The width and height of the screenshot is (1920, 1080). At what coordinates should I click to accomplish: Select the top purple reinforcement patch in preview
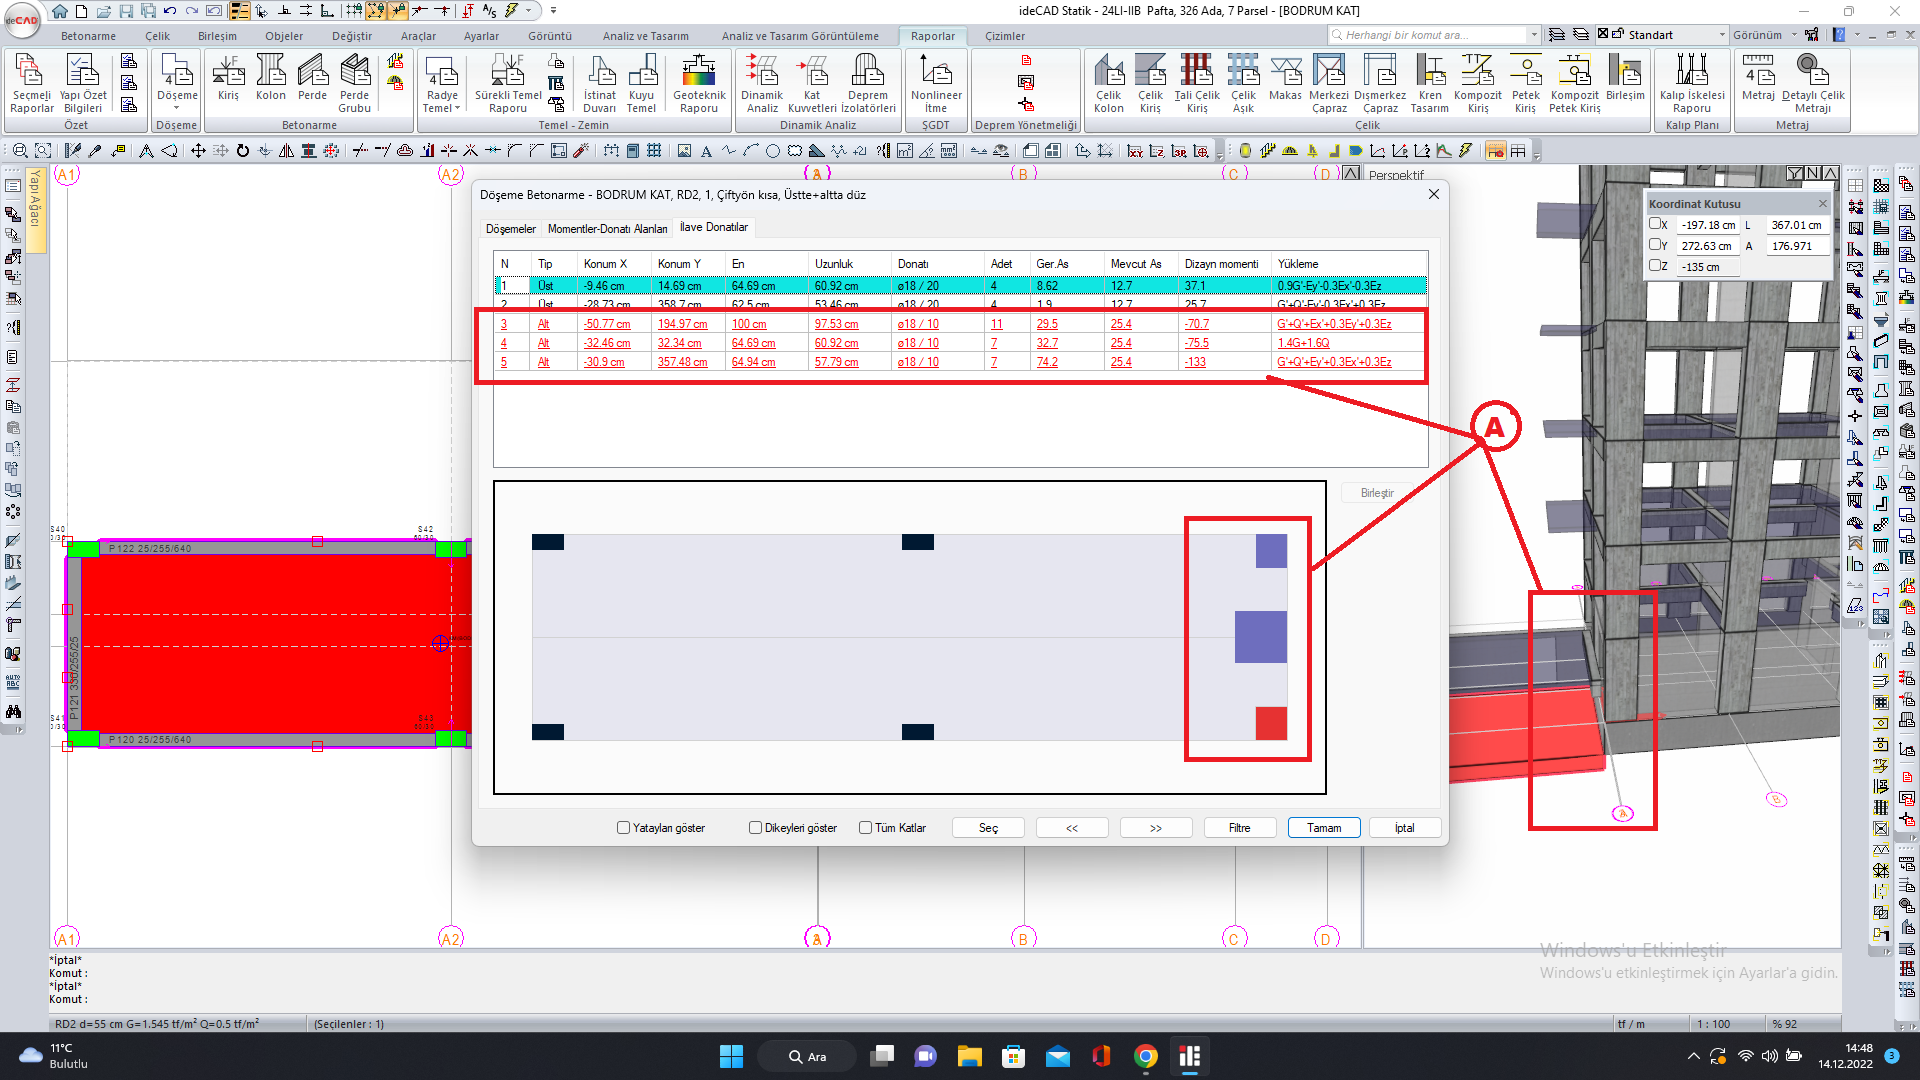(1271, 551)
